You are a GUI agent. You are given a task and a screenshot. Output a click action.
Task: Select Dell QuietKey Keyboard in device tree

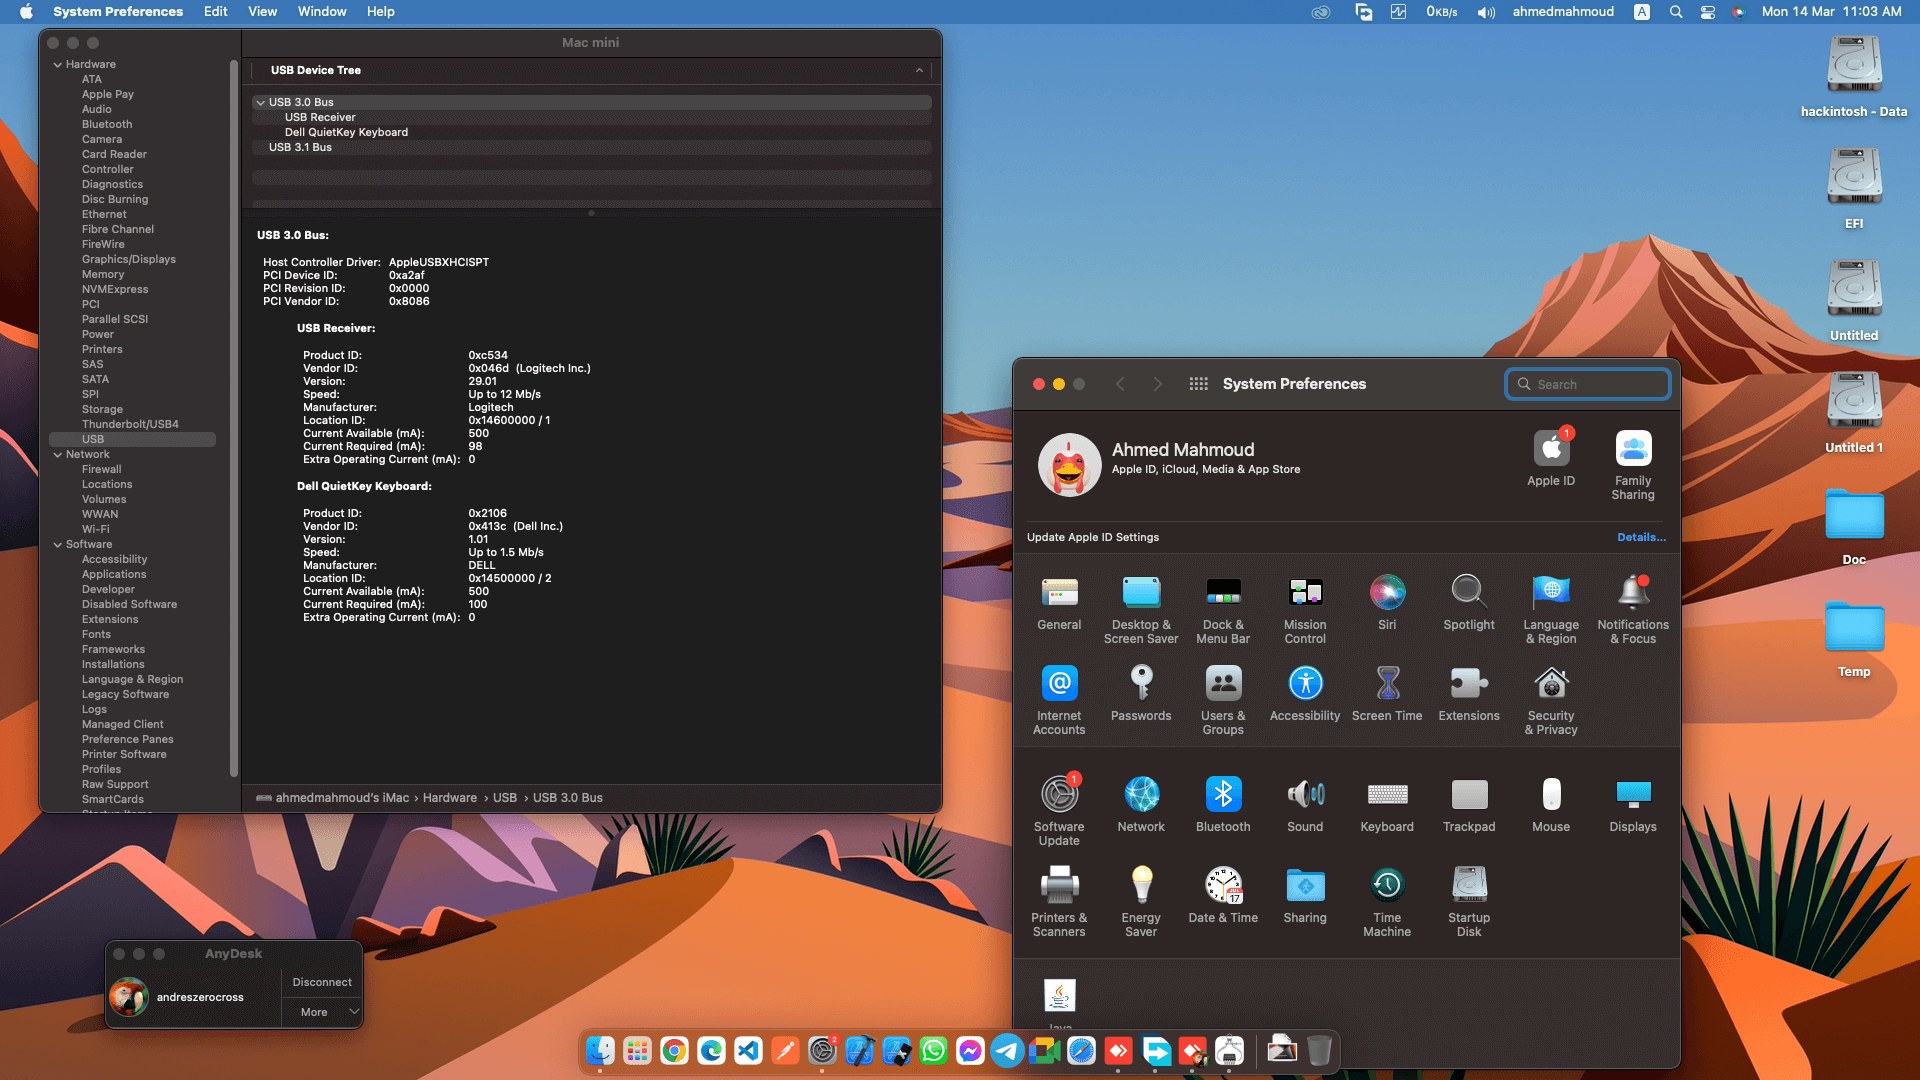click(346, 132)
